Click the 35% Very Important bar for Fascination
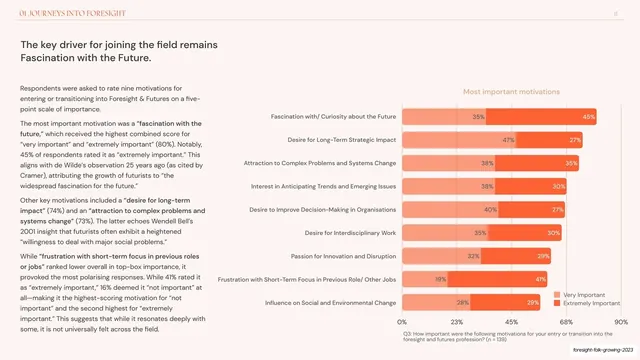 (x=444, y=117)
